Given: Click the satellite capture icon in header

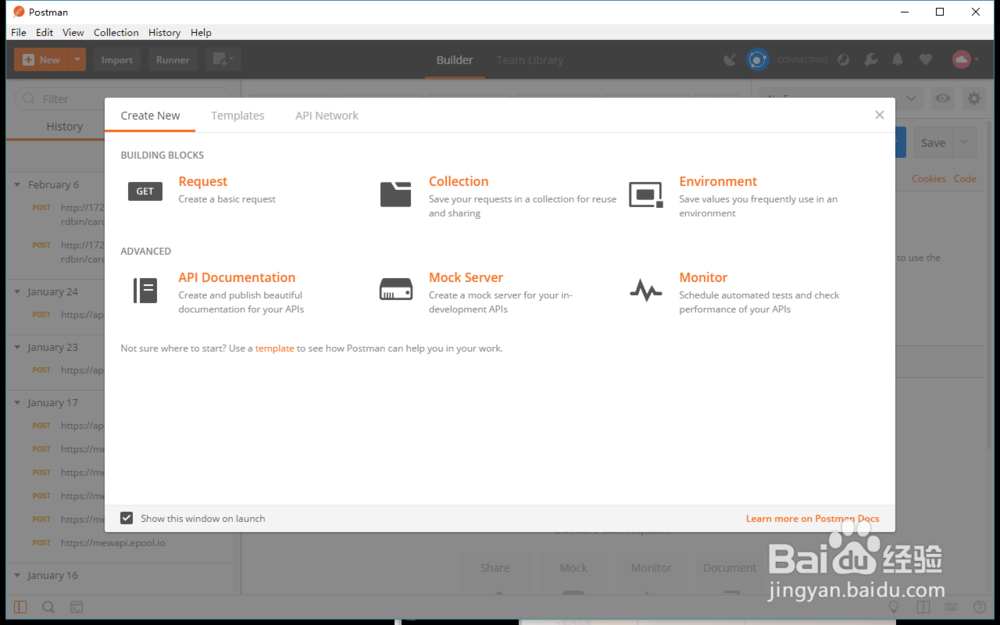Looking at the screenshot, I should [730, 60].
